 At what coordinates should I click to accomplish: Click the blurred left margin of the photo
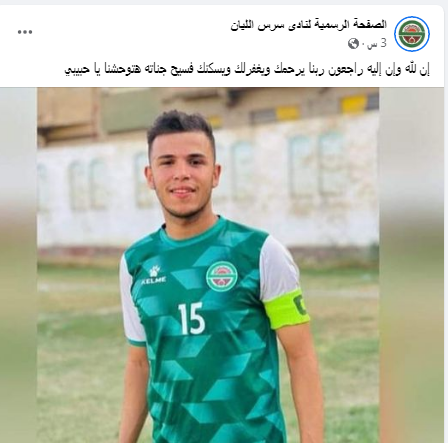(18, 265)
